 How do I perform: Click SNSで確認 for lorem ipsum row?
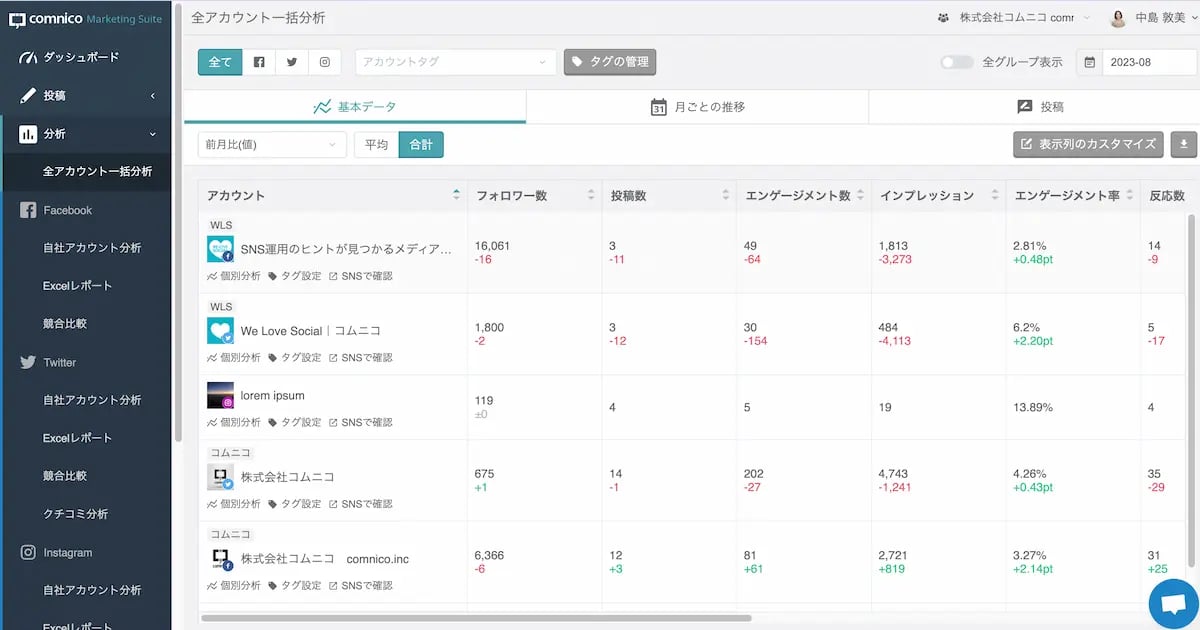[361, 422]
